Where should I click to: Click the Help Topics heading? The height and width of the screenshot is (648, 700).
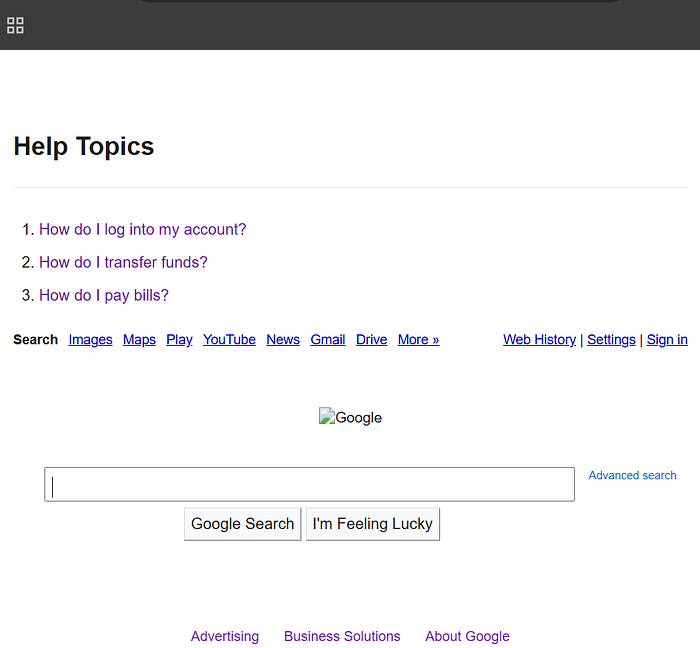[84, 146]
